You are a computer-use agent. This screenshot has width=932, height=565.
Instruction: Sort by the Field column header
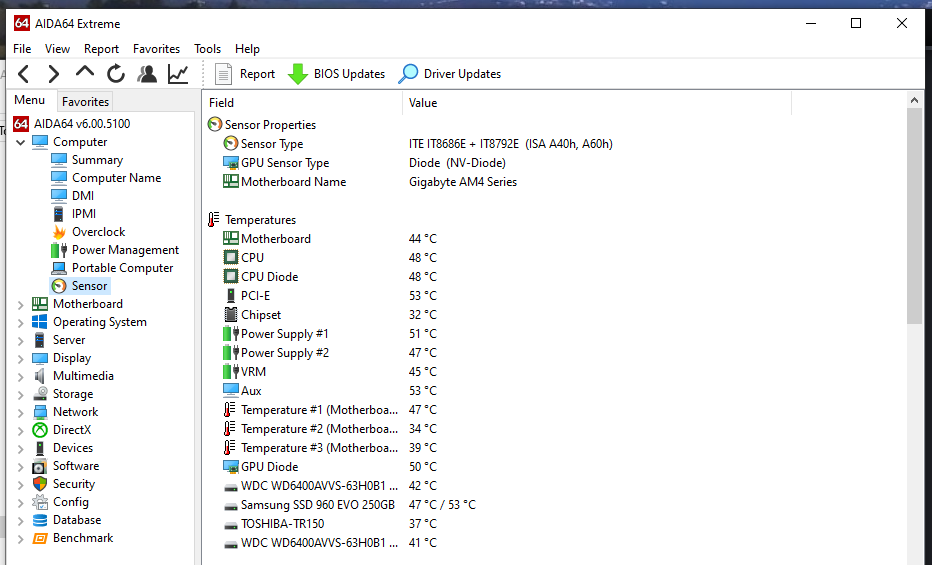[303, 103]
